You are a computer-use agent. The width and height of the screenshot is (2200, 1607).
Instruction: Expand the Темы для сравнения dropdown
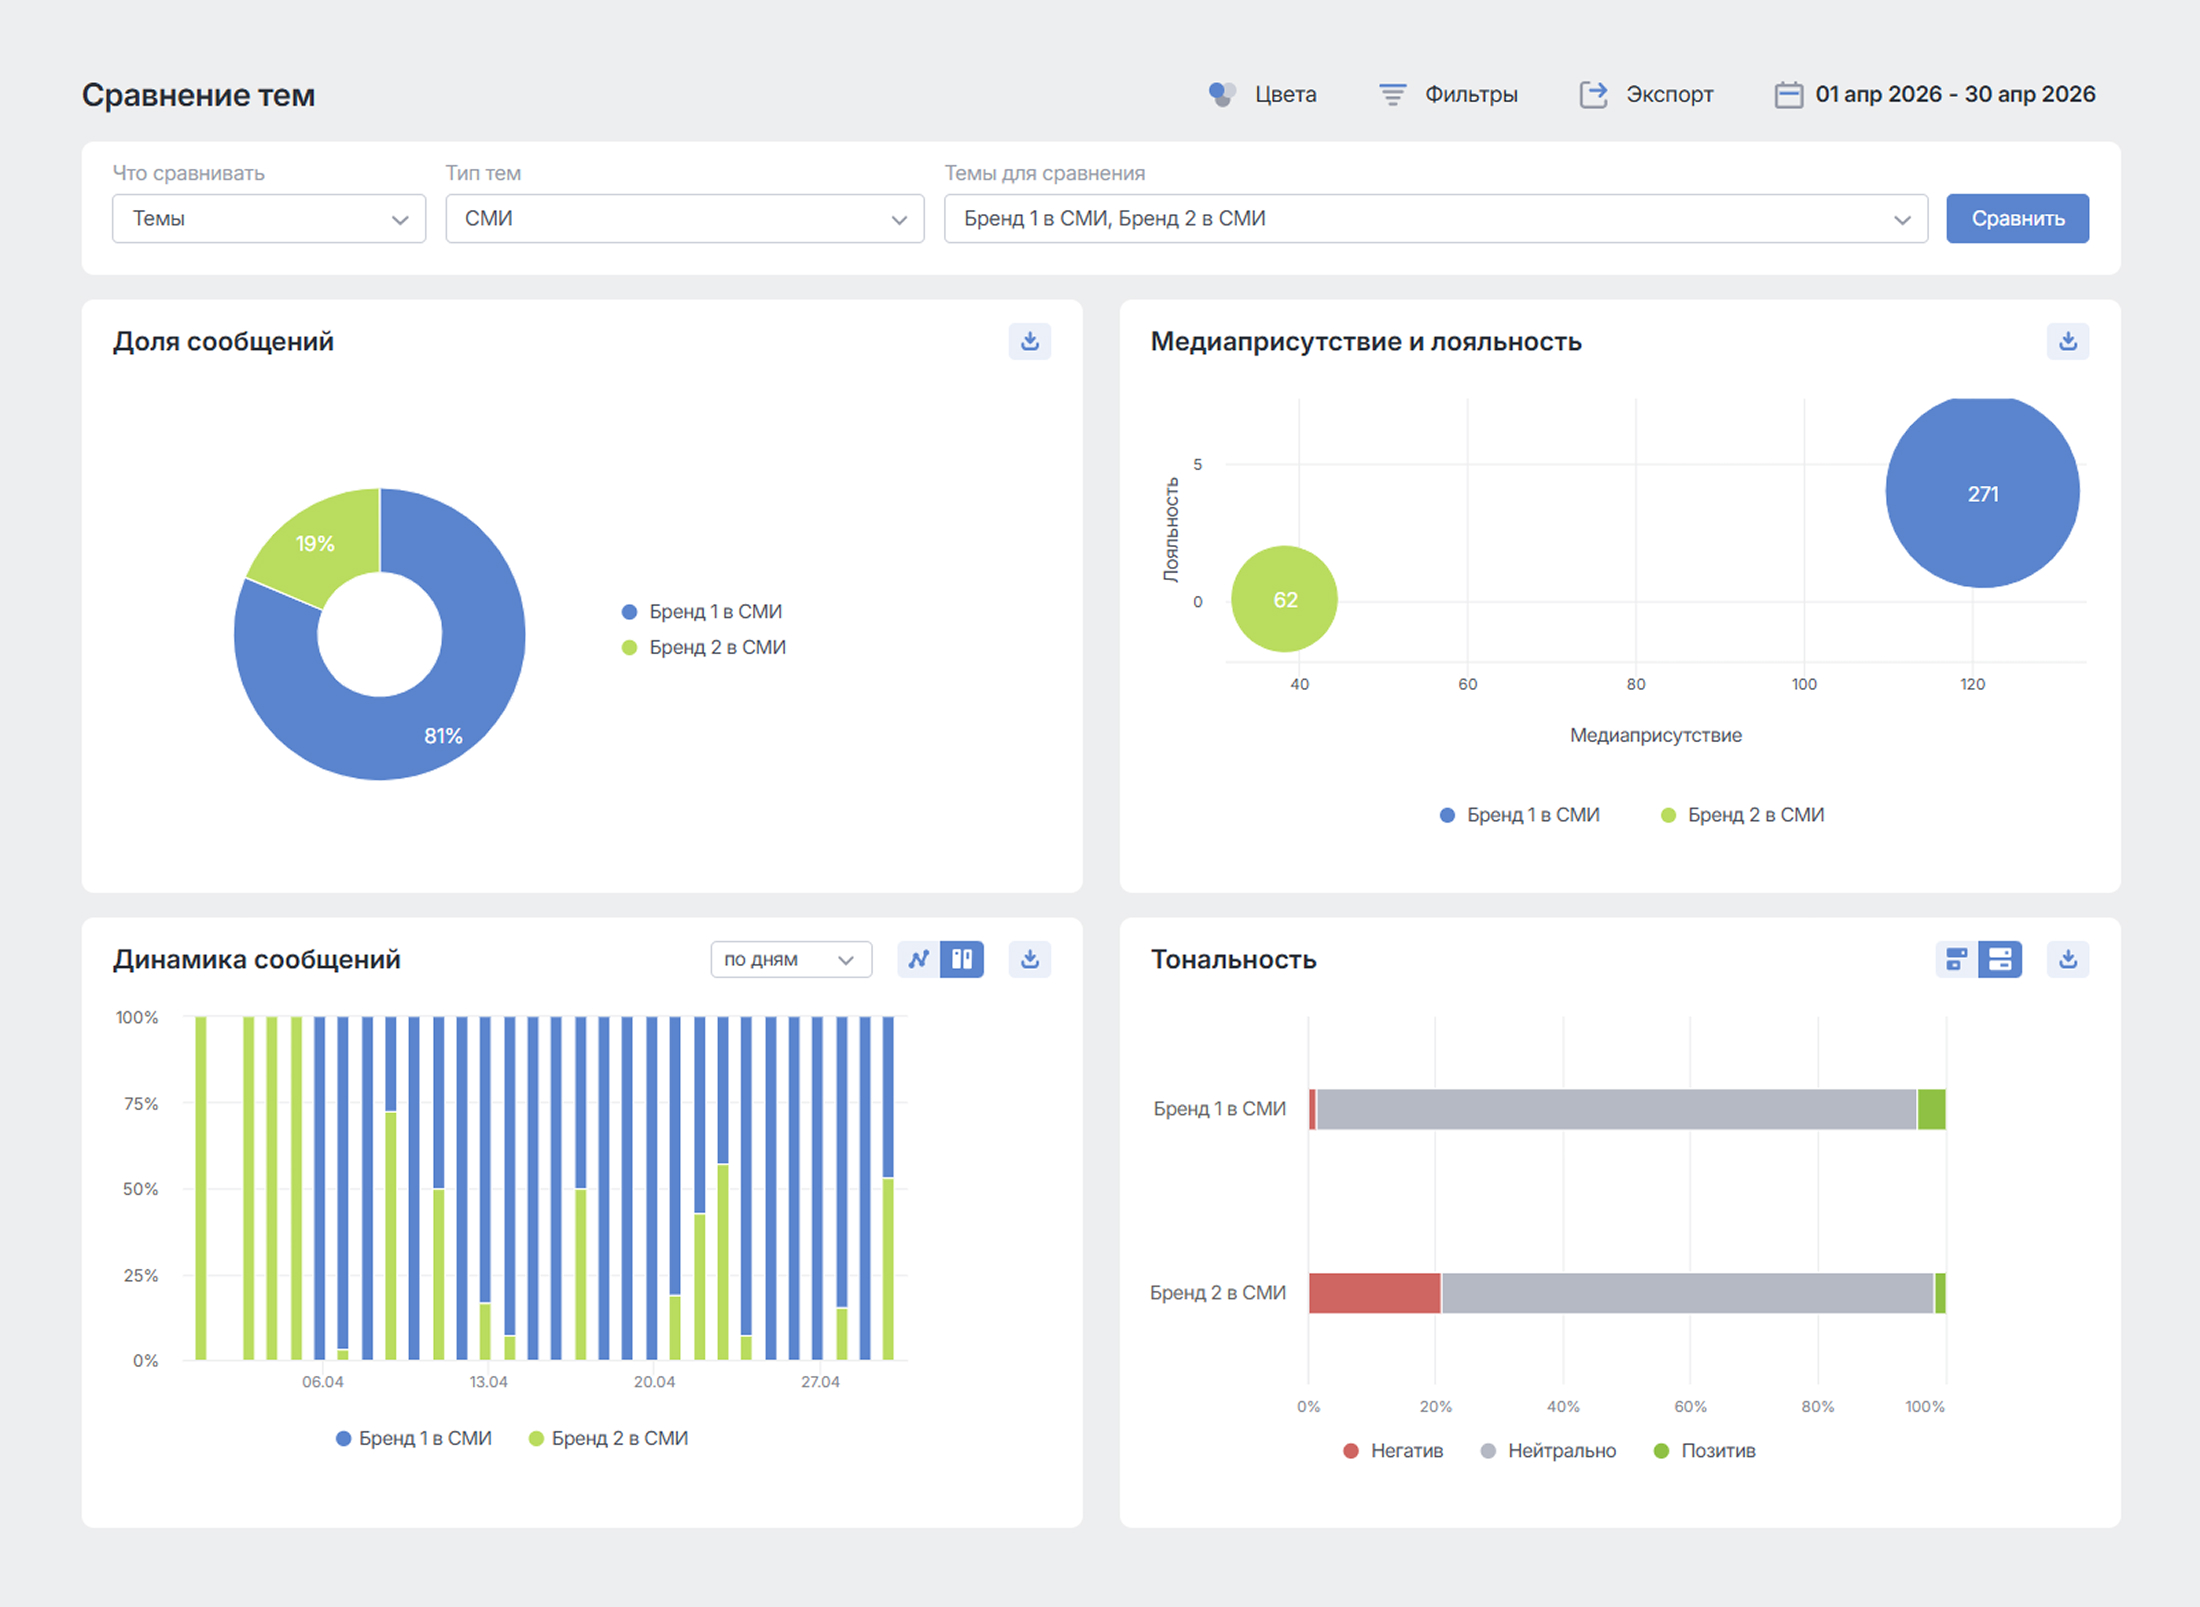(1436, 218)
